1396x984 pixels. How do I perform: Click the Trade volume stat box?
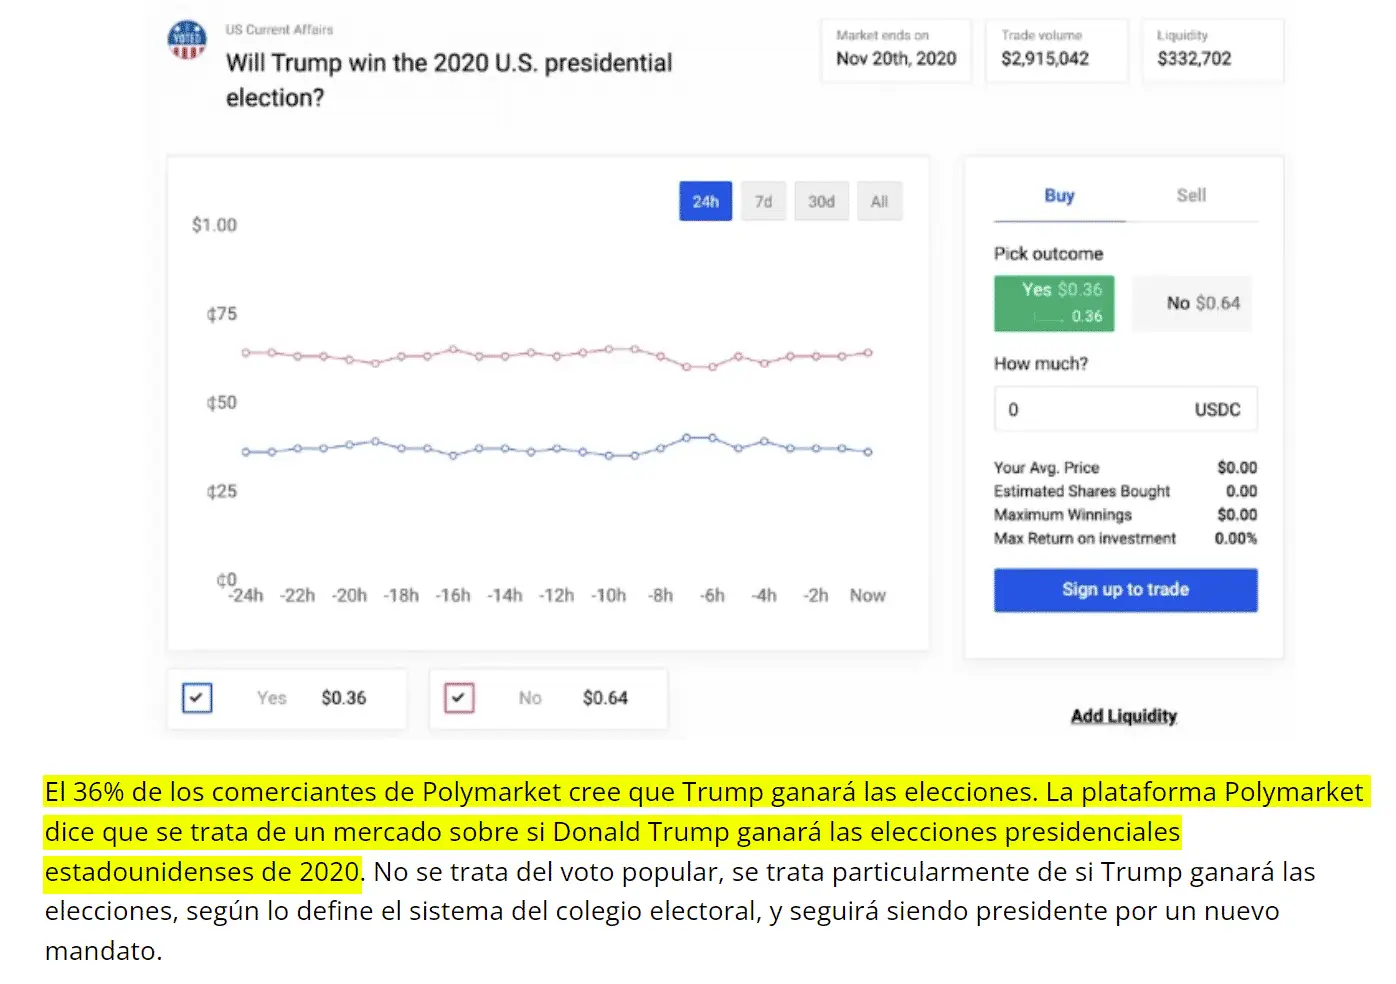click(1055, 50)
